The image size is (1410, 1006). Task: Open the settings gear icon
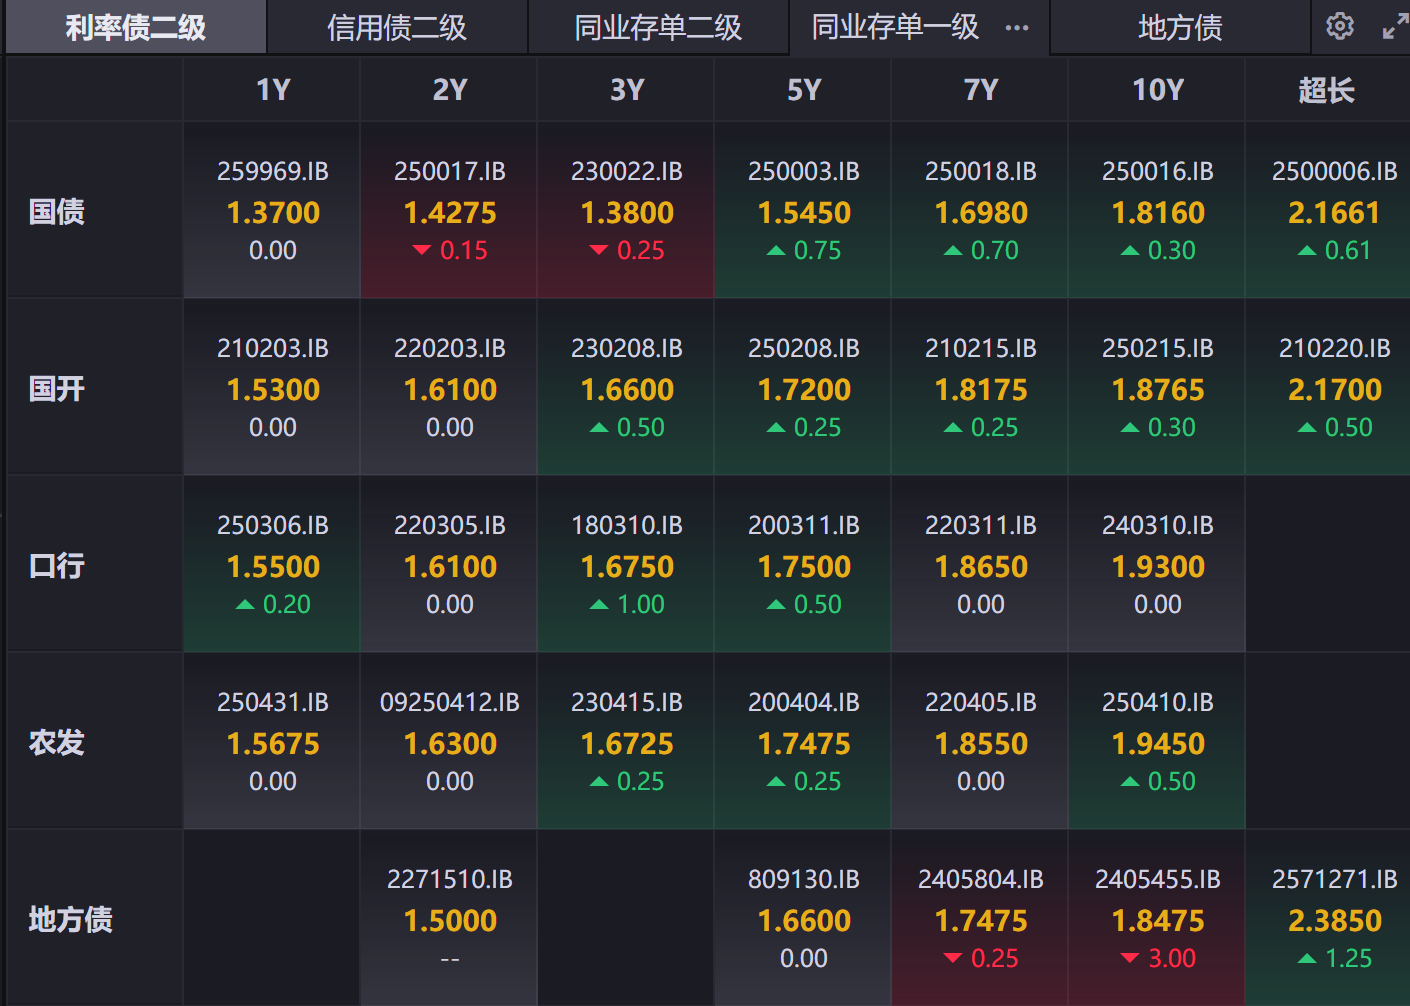coord(1339,27)
